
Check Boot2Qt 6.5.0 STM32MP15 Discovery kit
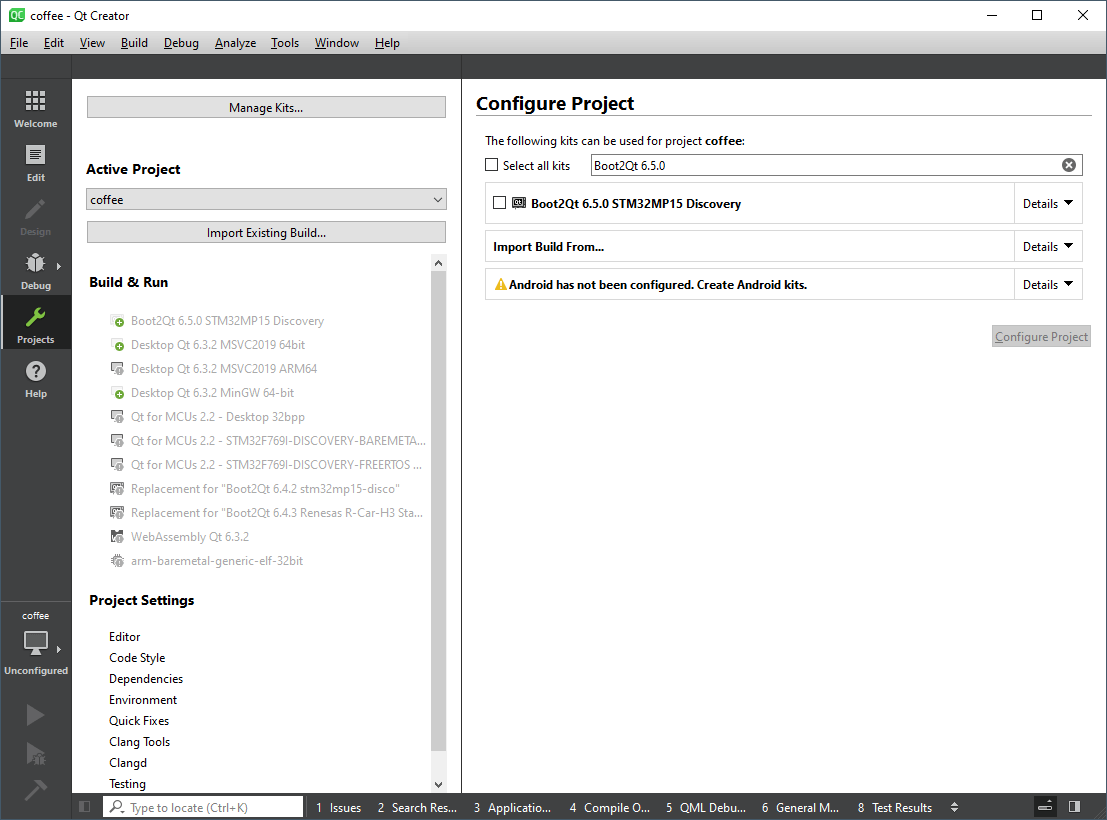pos(500,203)
